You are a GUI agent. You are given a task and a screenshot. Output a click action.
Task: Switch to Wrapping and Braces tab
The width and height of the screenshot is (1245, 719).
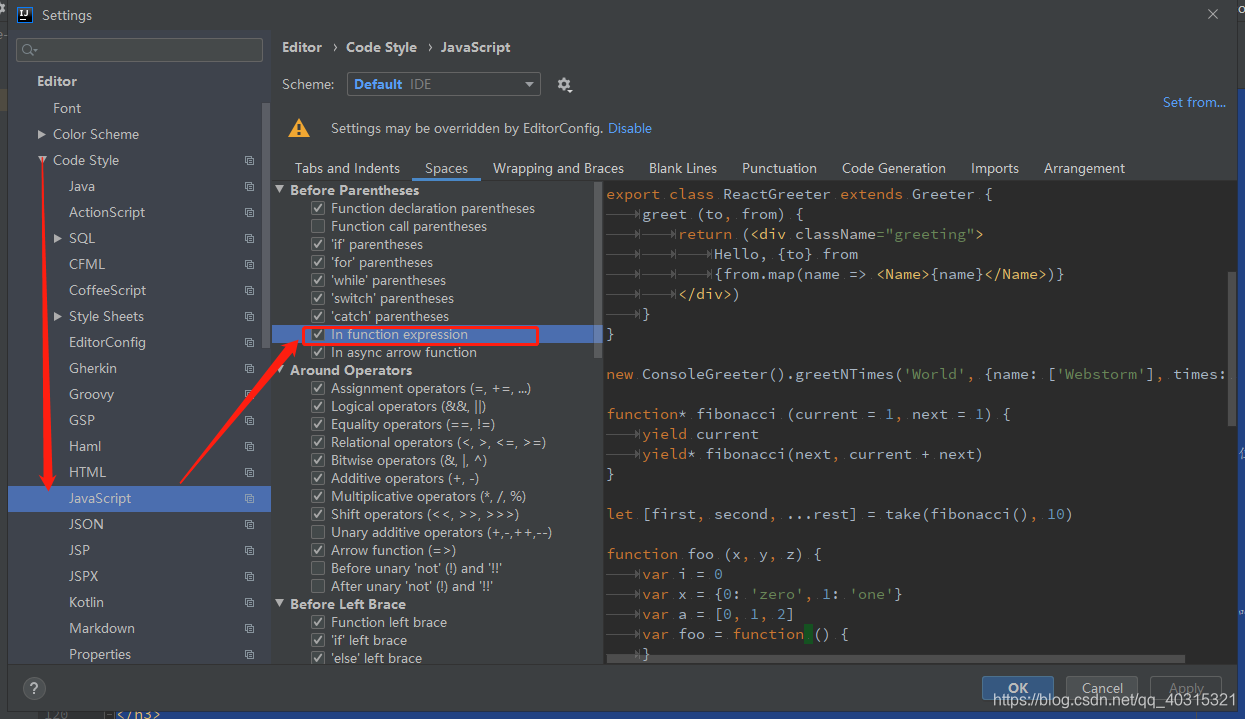click(x=558, y=168)
